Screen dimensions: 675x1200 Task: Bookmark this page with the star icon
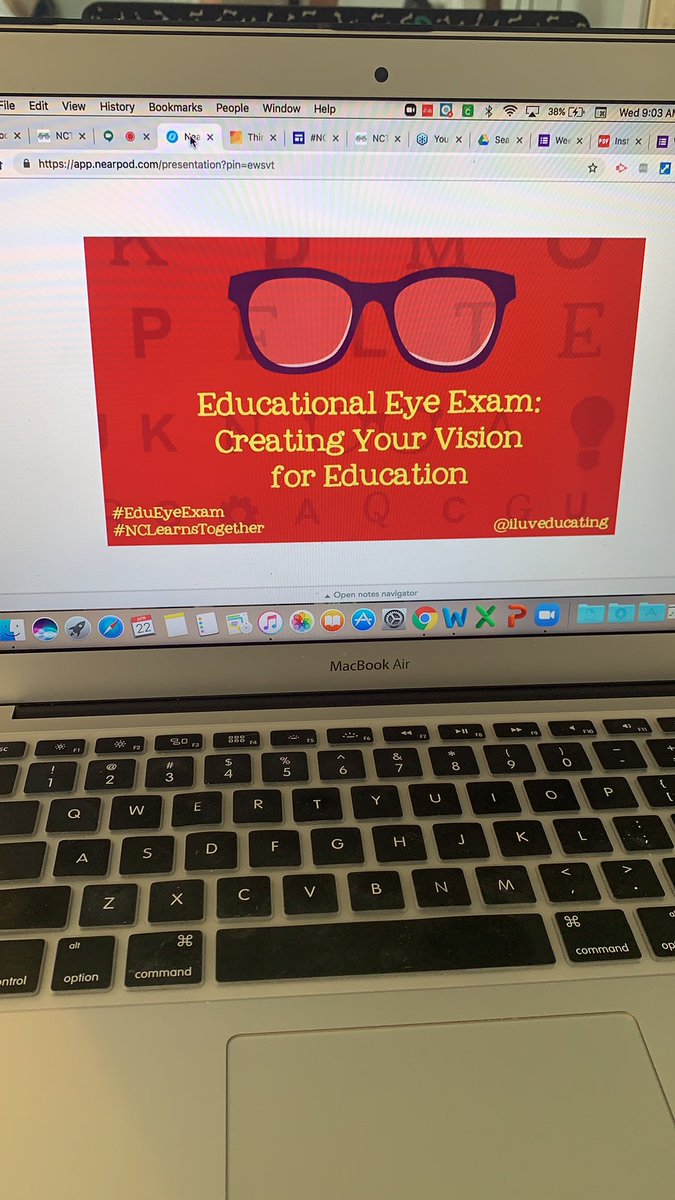click(x=593, y=168)
